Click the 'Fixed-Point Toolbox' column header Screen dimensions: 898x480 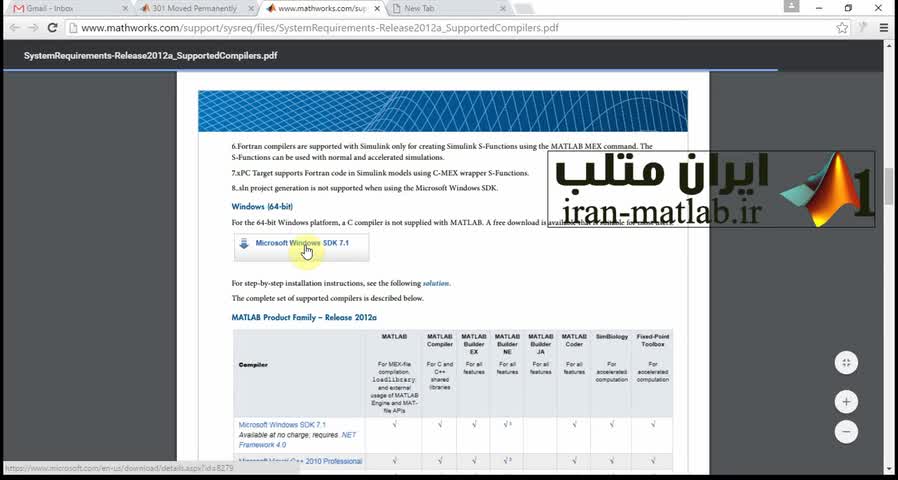coord(653,340)
